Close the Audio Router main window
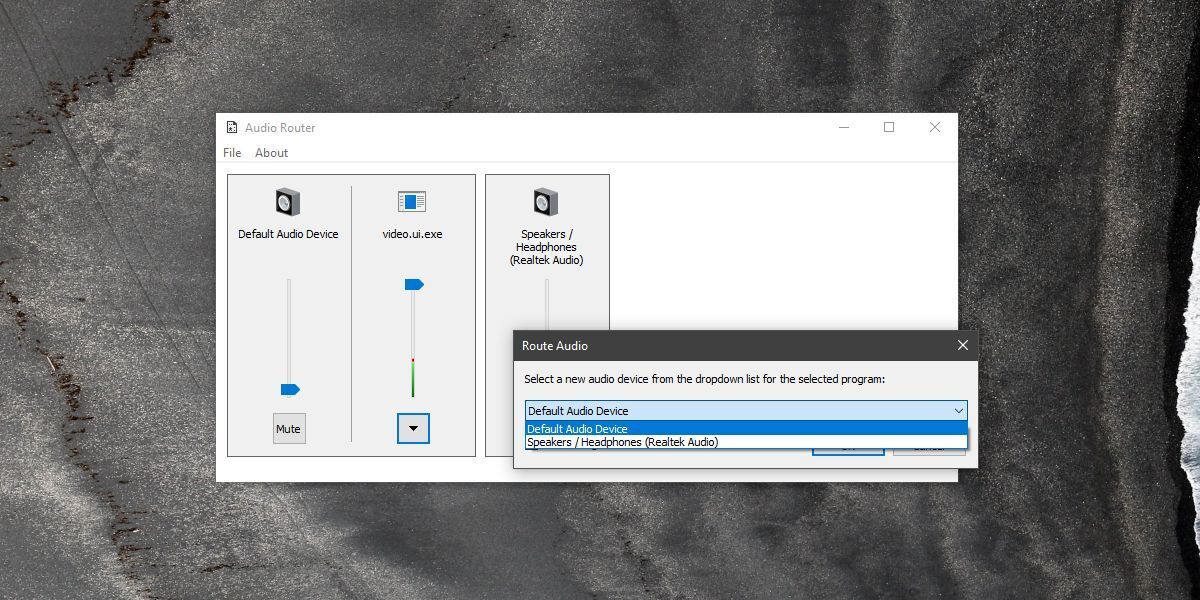The height and width of the screenshot is (600, 1200). [x=934, y=128]
